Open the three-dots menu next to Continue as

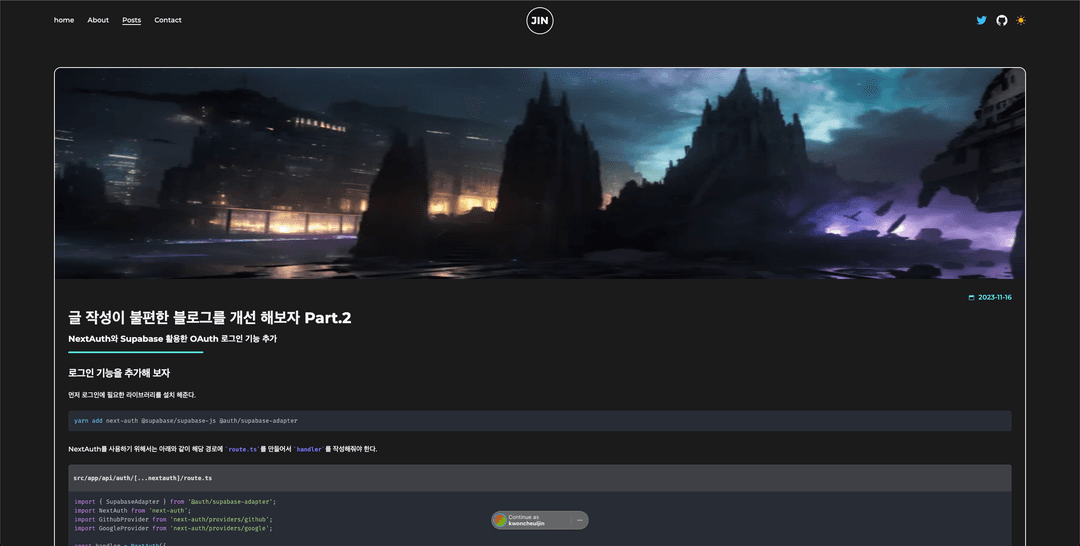(x=580, y=521)
